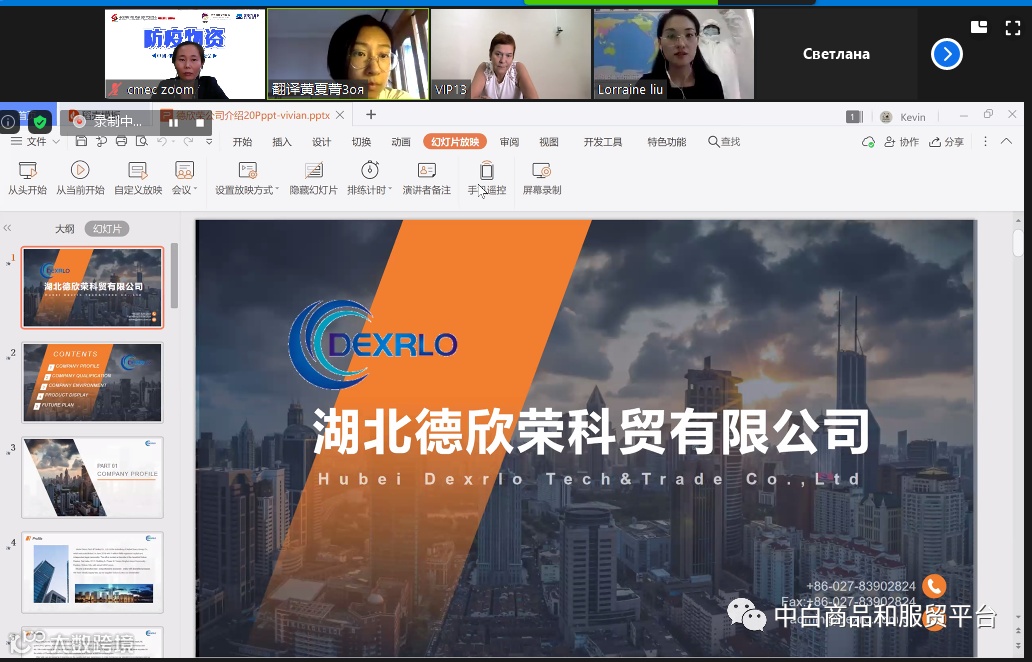Viewport: 1032px width, 662px height.
Task: Click the green shield icon
Action: 41,121
